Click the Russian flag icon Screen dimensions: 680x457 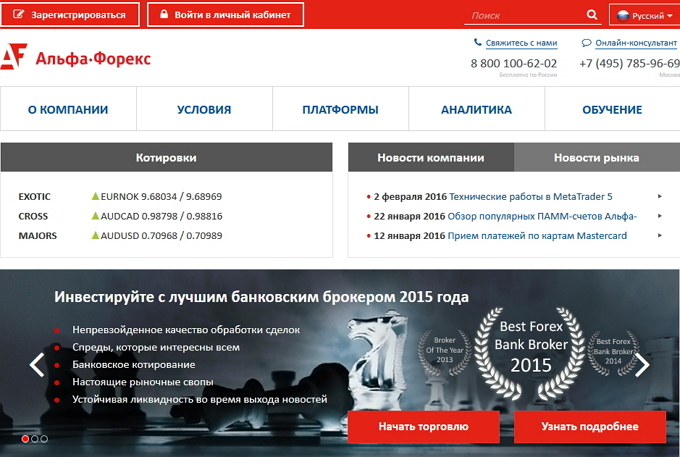(623, 16)
